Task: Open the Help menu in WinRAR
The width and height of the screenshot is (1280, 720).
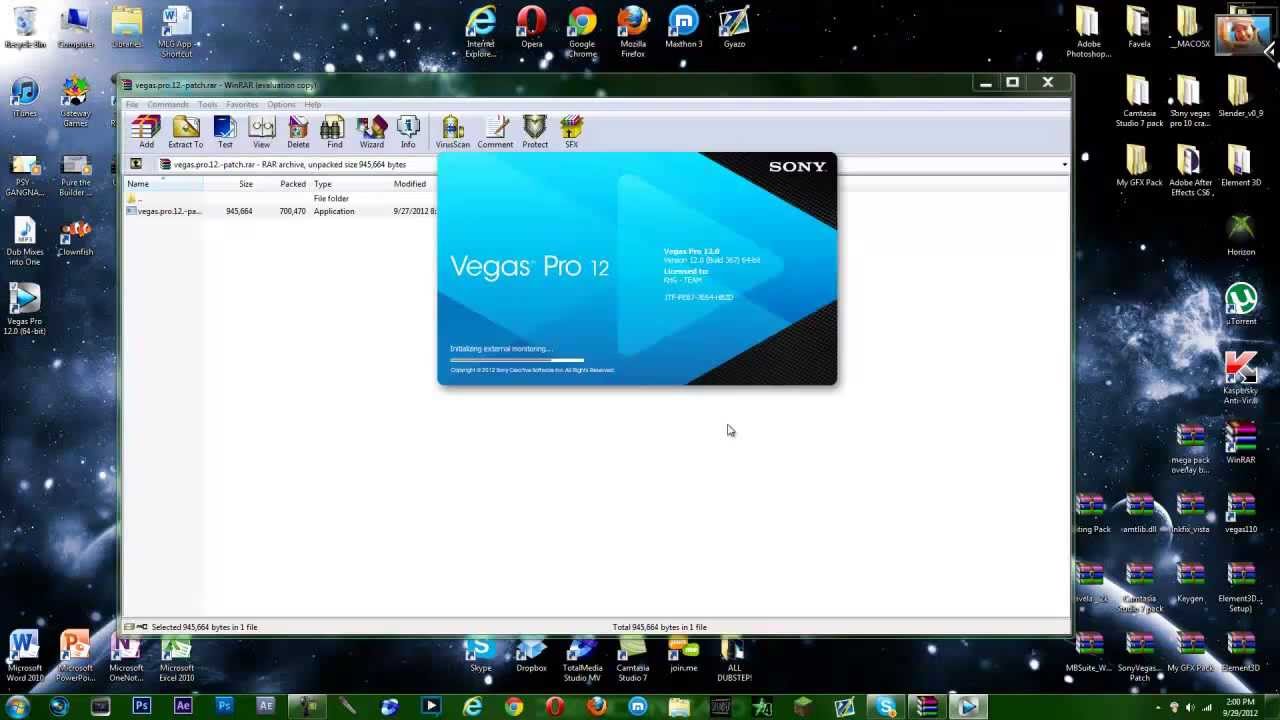Action: pyautogui.click(x=313, y=104)
